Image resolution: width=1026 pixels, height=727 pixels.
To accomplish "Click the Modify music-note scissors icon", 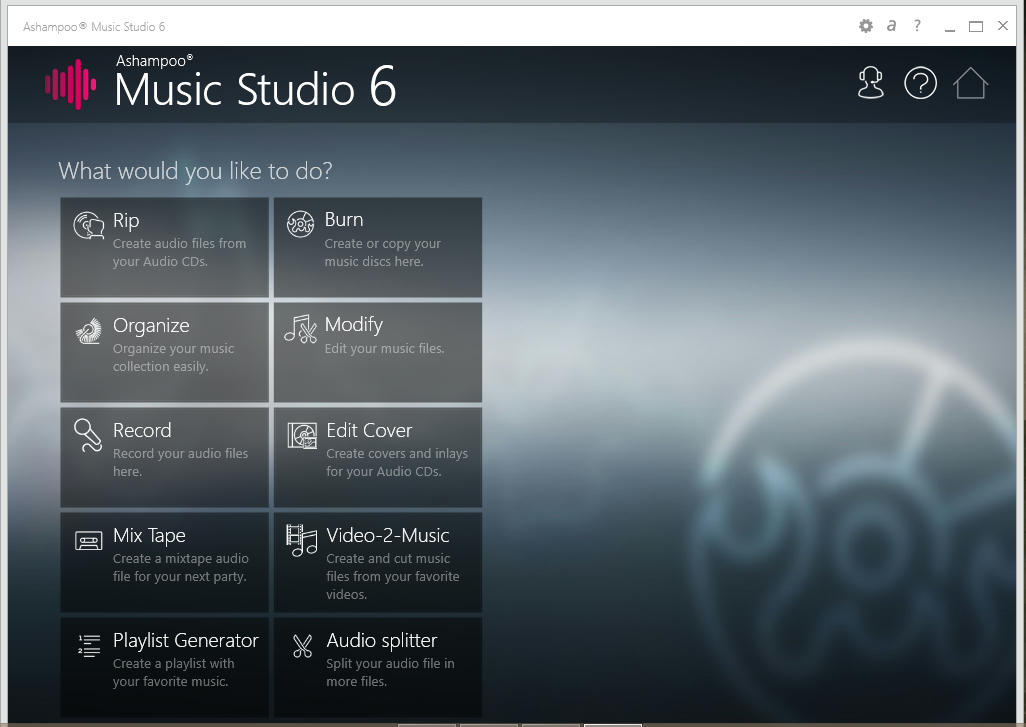I will click(300, 329).
